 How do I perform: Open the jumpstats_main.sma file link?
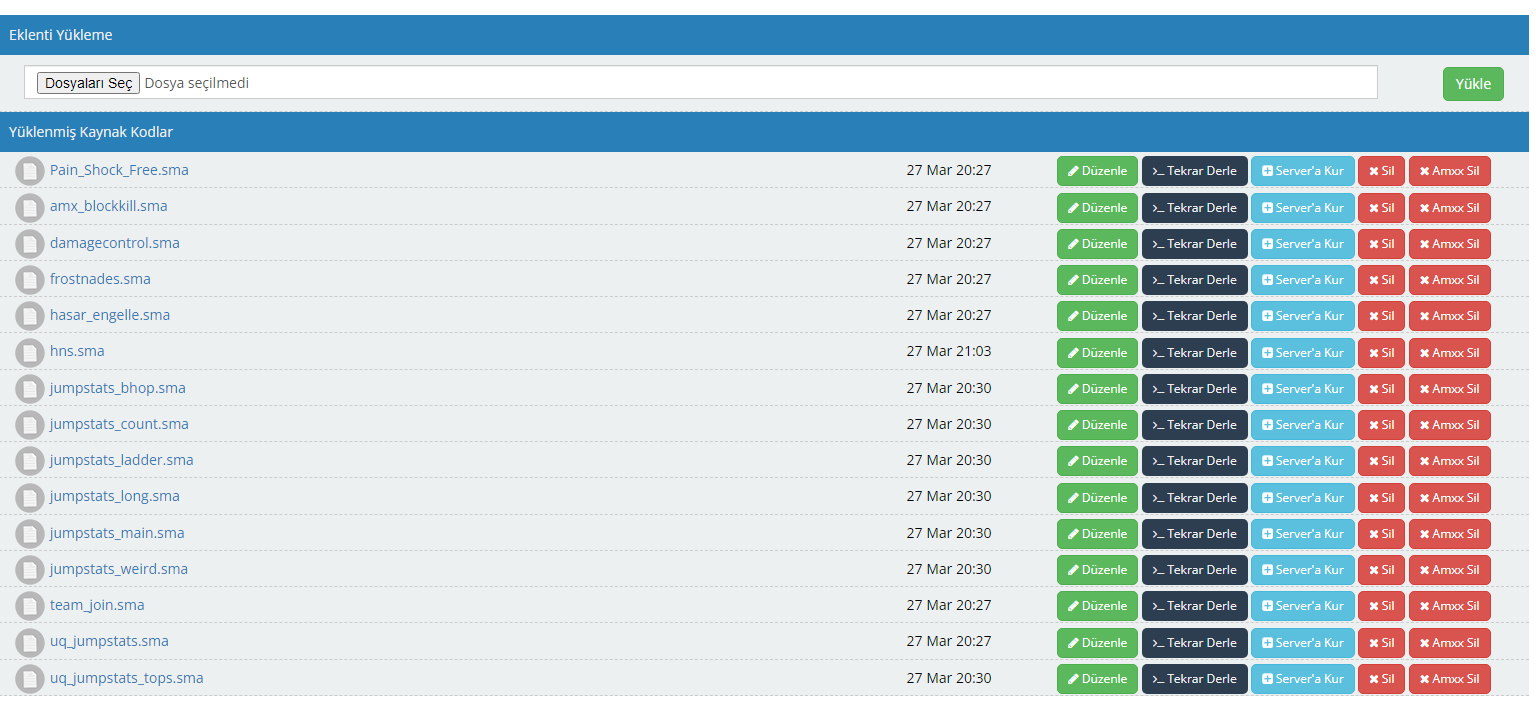click(117, 532)
